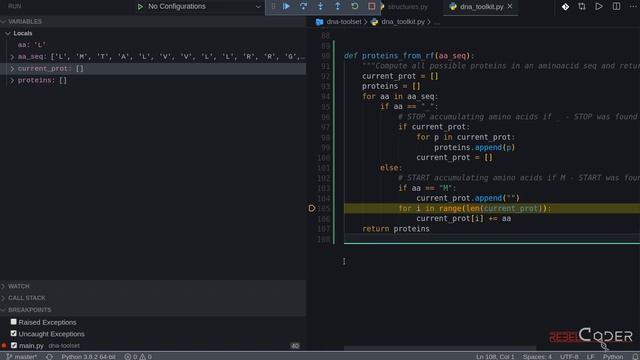Select the aa: 'L' variable
This screenshot has height=360, width=640.
coord(32,45)
